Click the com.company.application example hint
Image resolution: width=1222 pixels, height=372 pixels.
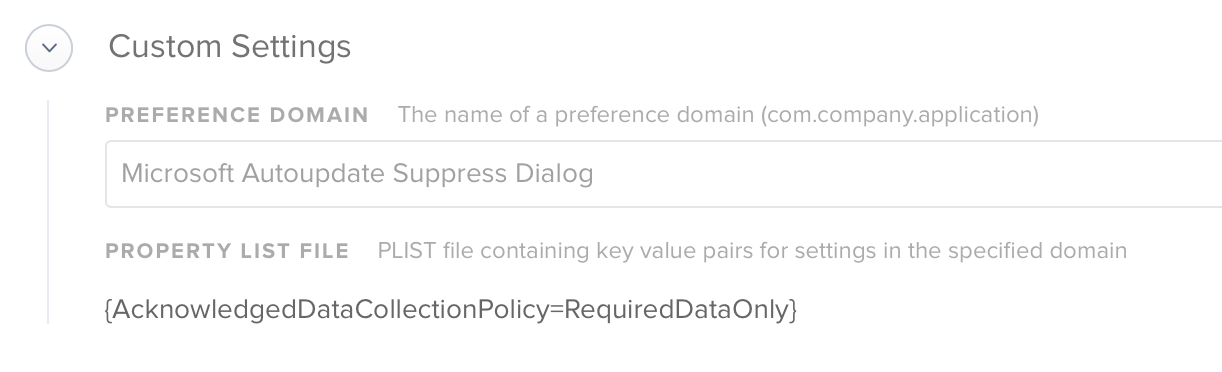pos(900,115)
